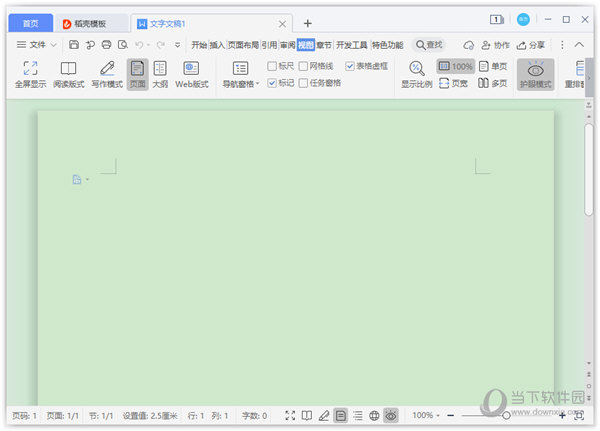Go to 首页 home tab
Viewport: 600px width, 431px height.
[31, 23]
